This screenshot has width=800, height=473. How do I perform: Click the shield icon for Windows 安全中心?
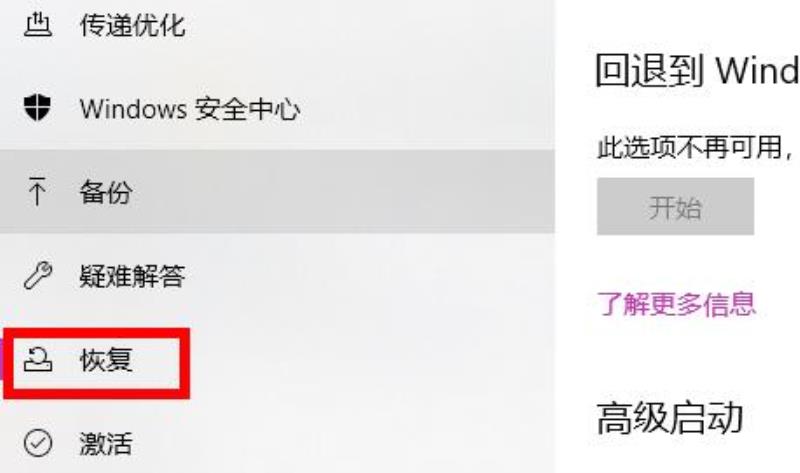[38, 108]
